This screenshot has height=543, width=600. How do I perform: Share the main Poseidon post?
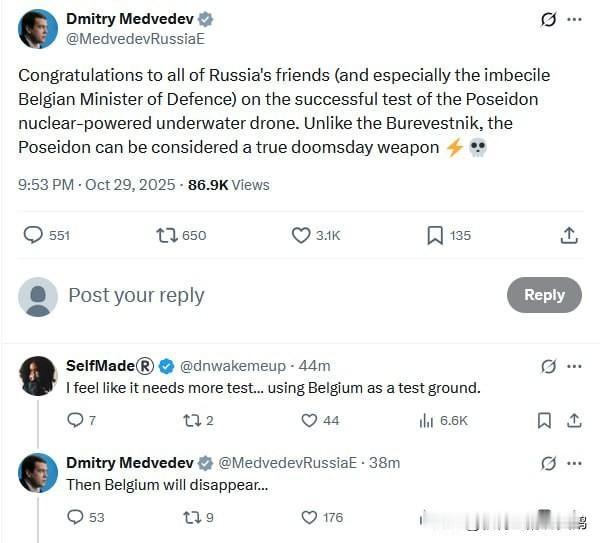(569, 235)
